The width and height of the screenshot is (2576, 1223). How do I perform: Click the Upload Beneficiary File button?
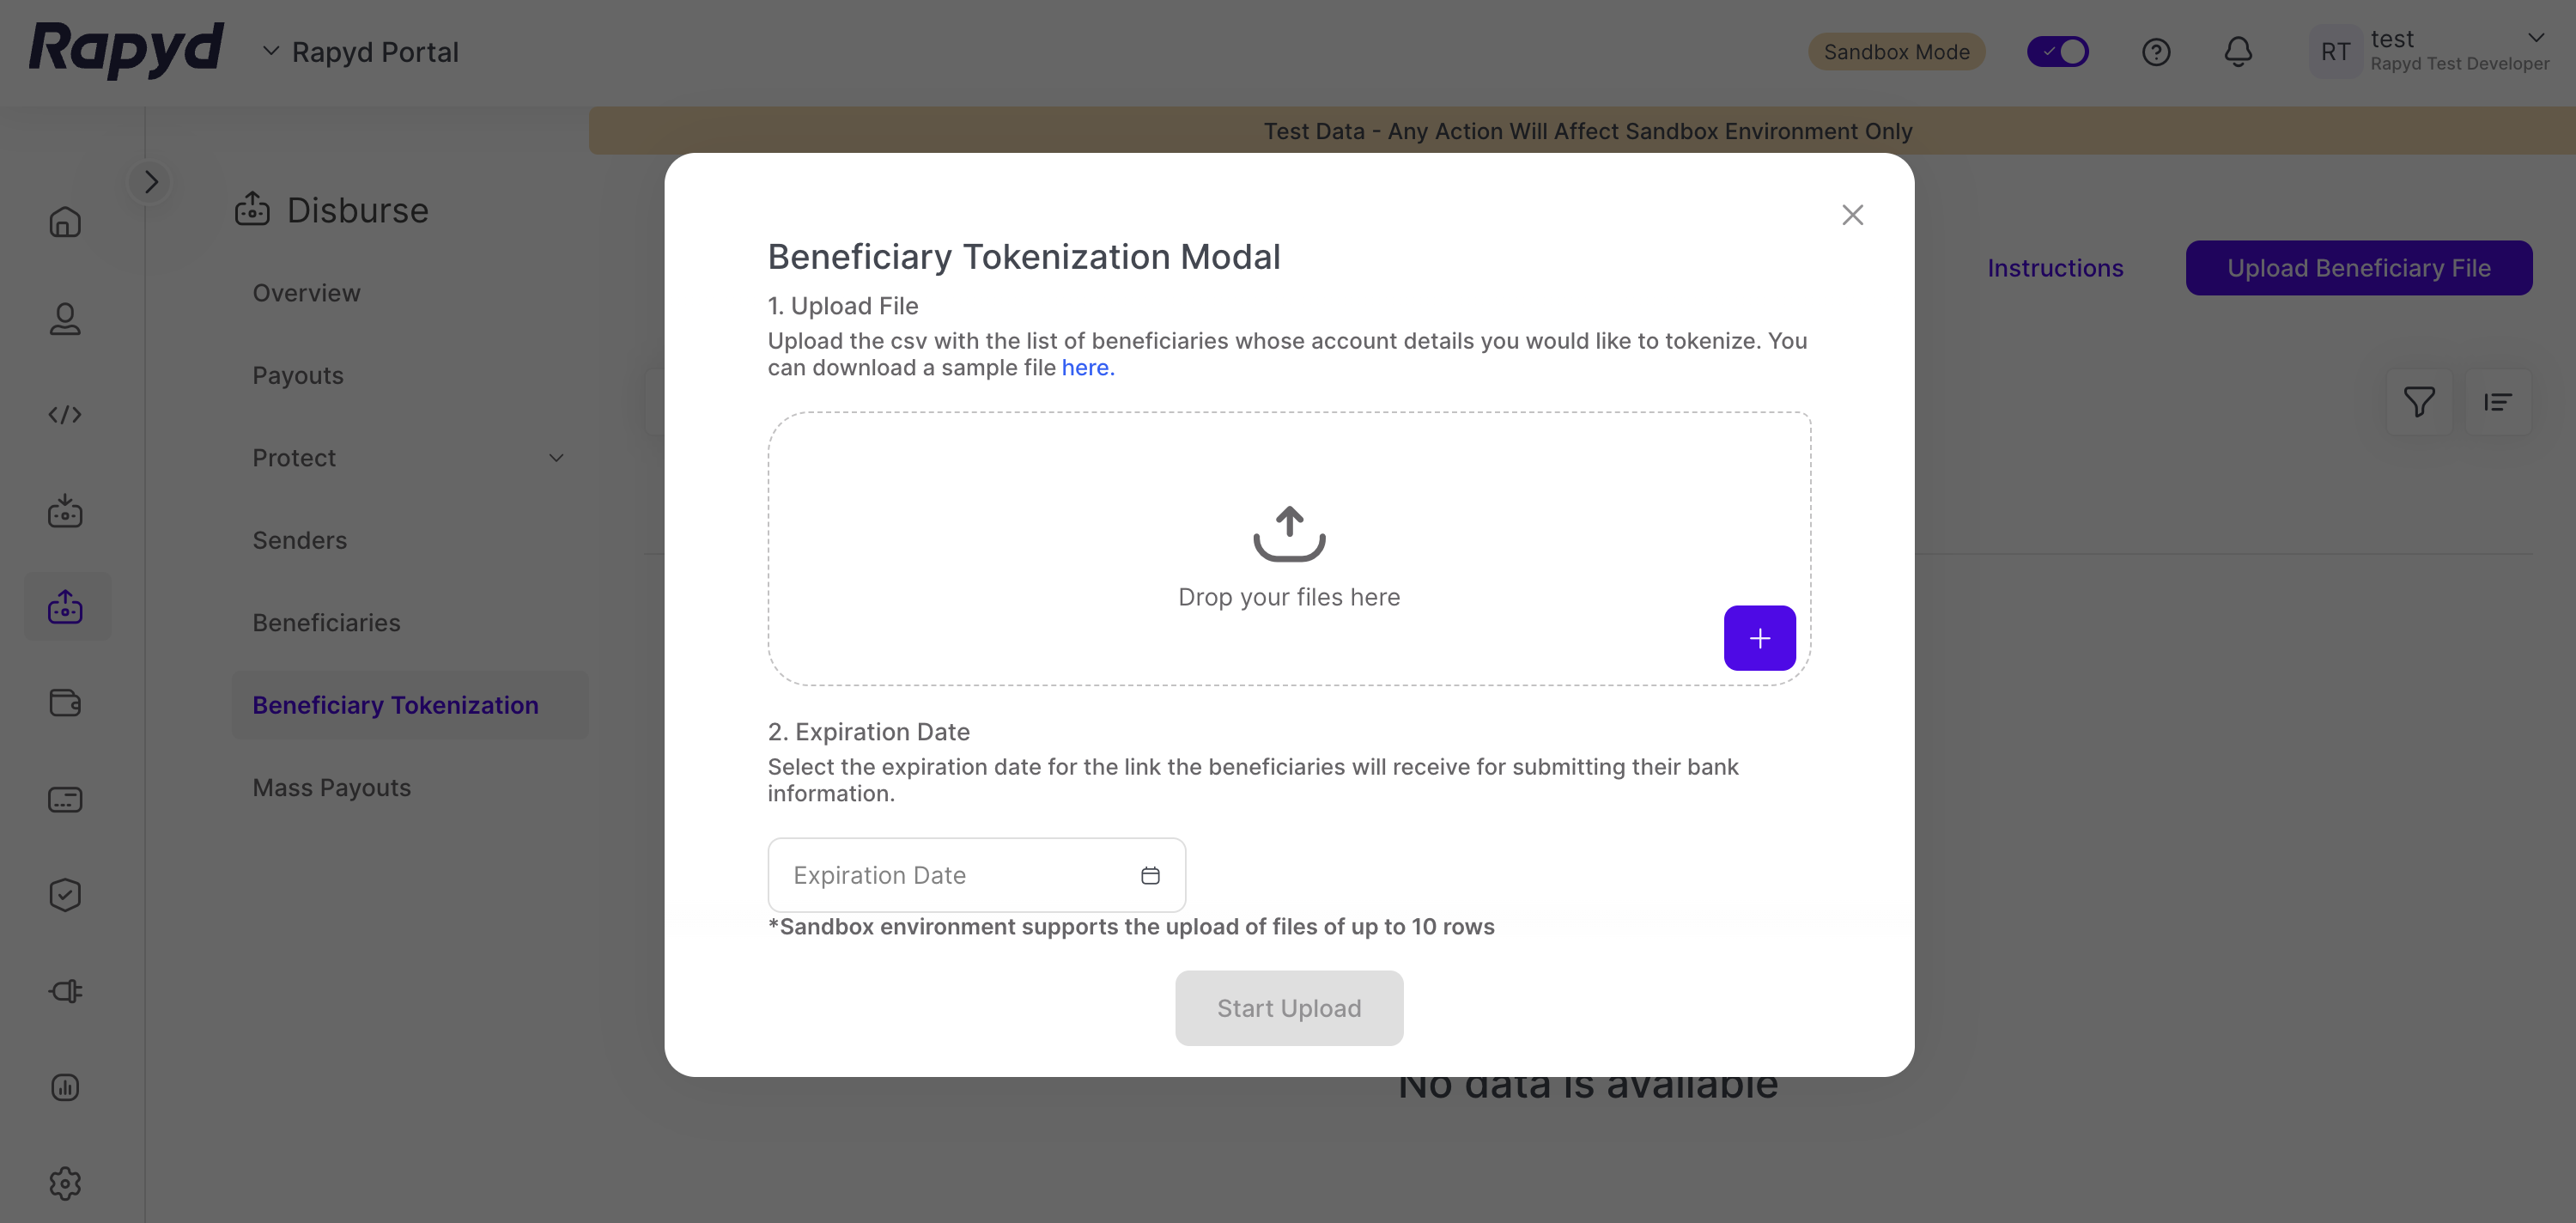point(2358,268)
